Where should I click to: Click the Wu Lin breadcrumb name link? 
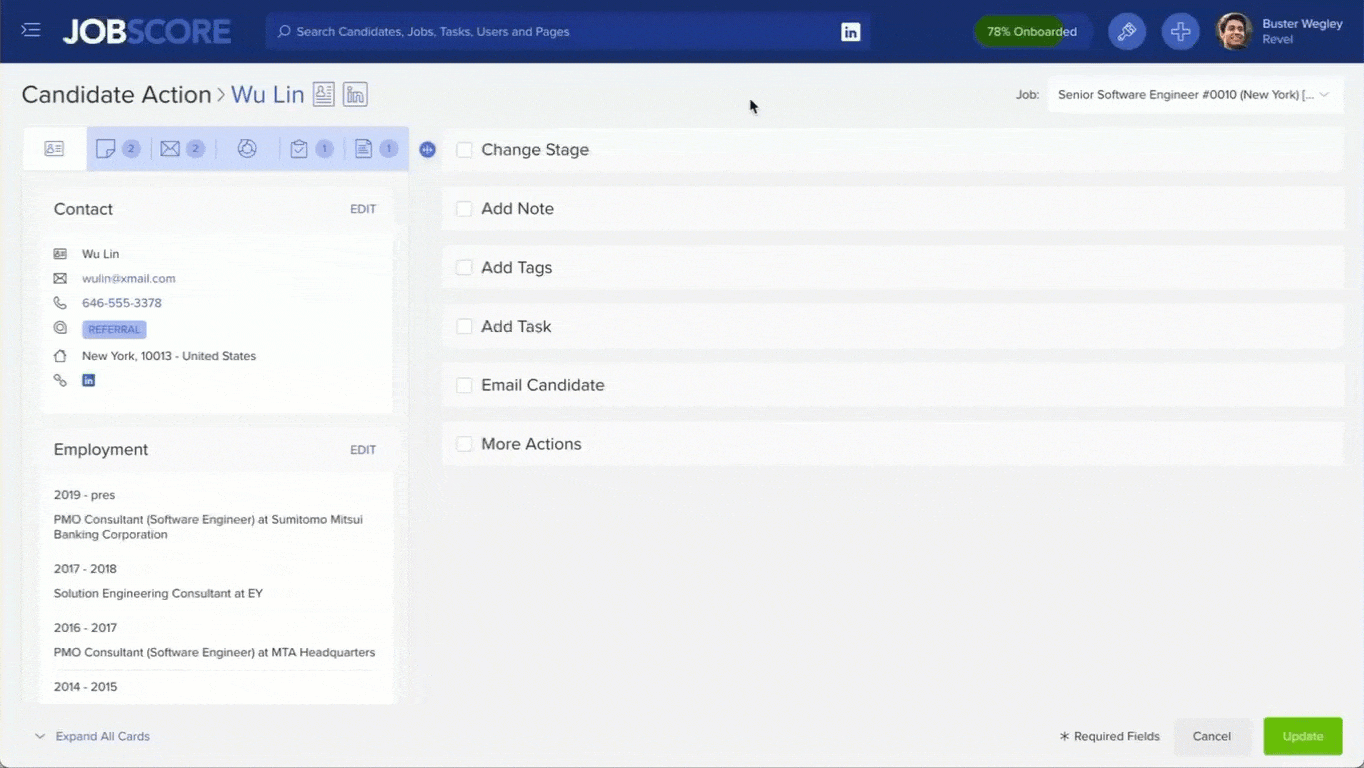(267, 94)
